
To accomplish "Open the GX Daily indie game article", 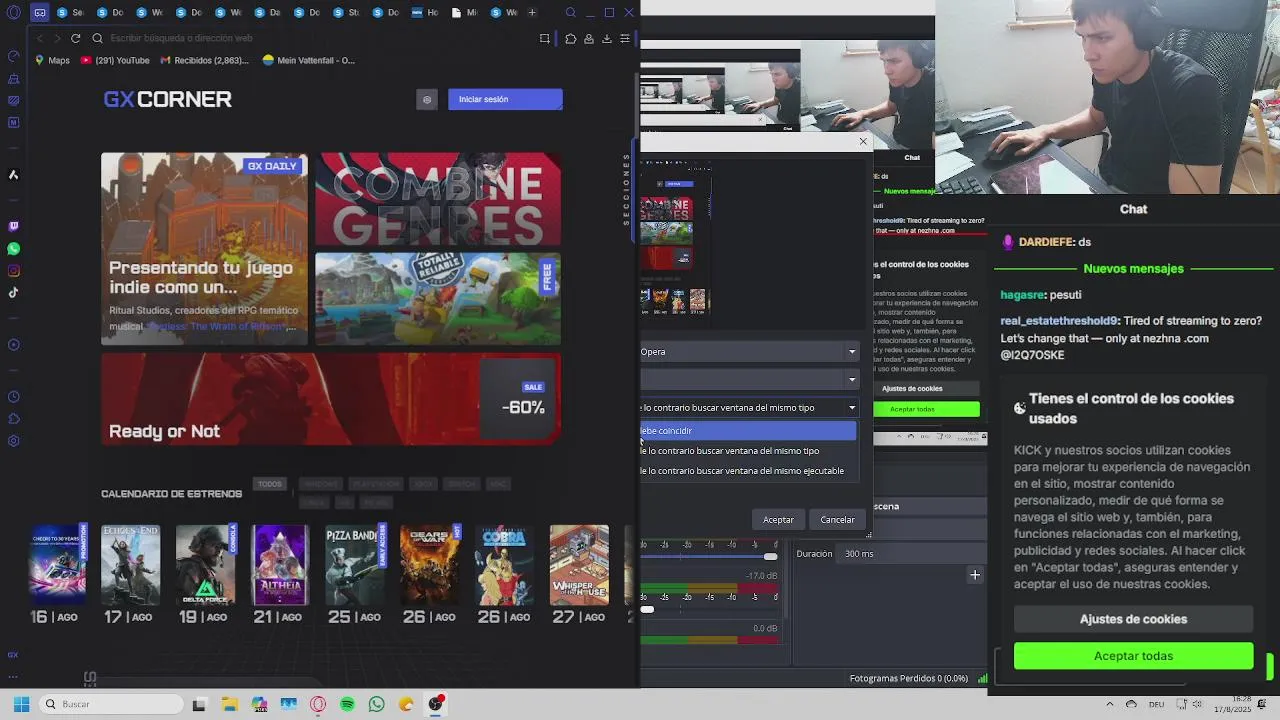I will (205, 249).
